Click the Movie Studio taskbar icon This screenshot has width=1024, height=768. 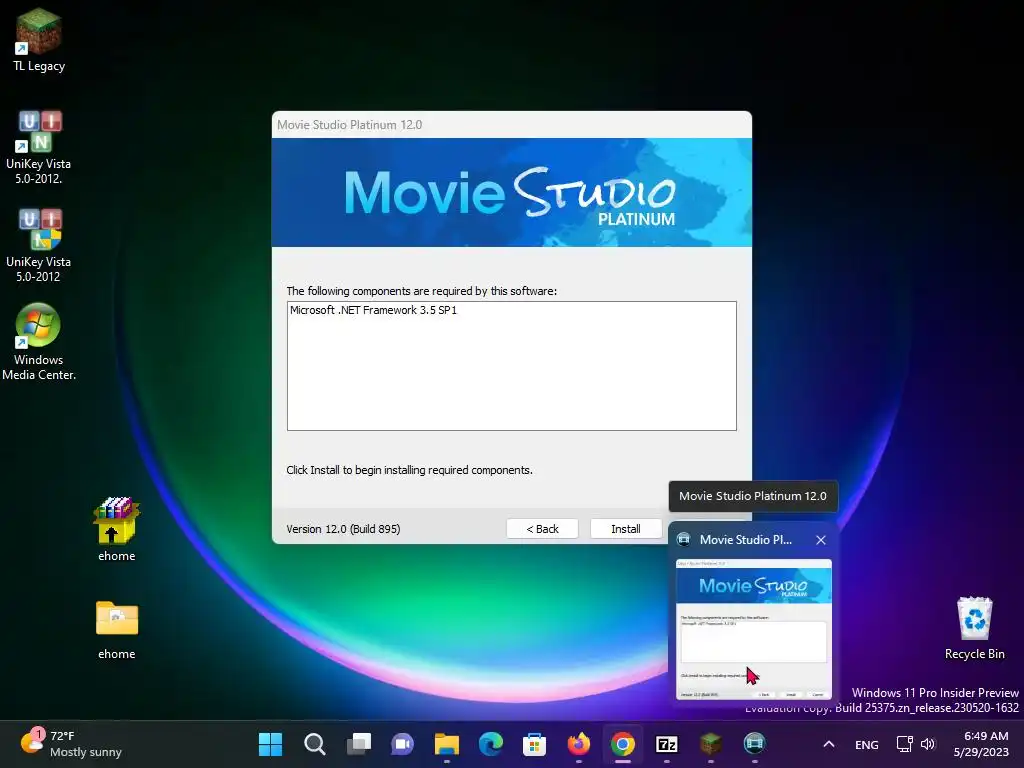tap(754, 744)
